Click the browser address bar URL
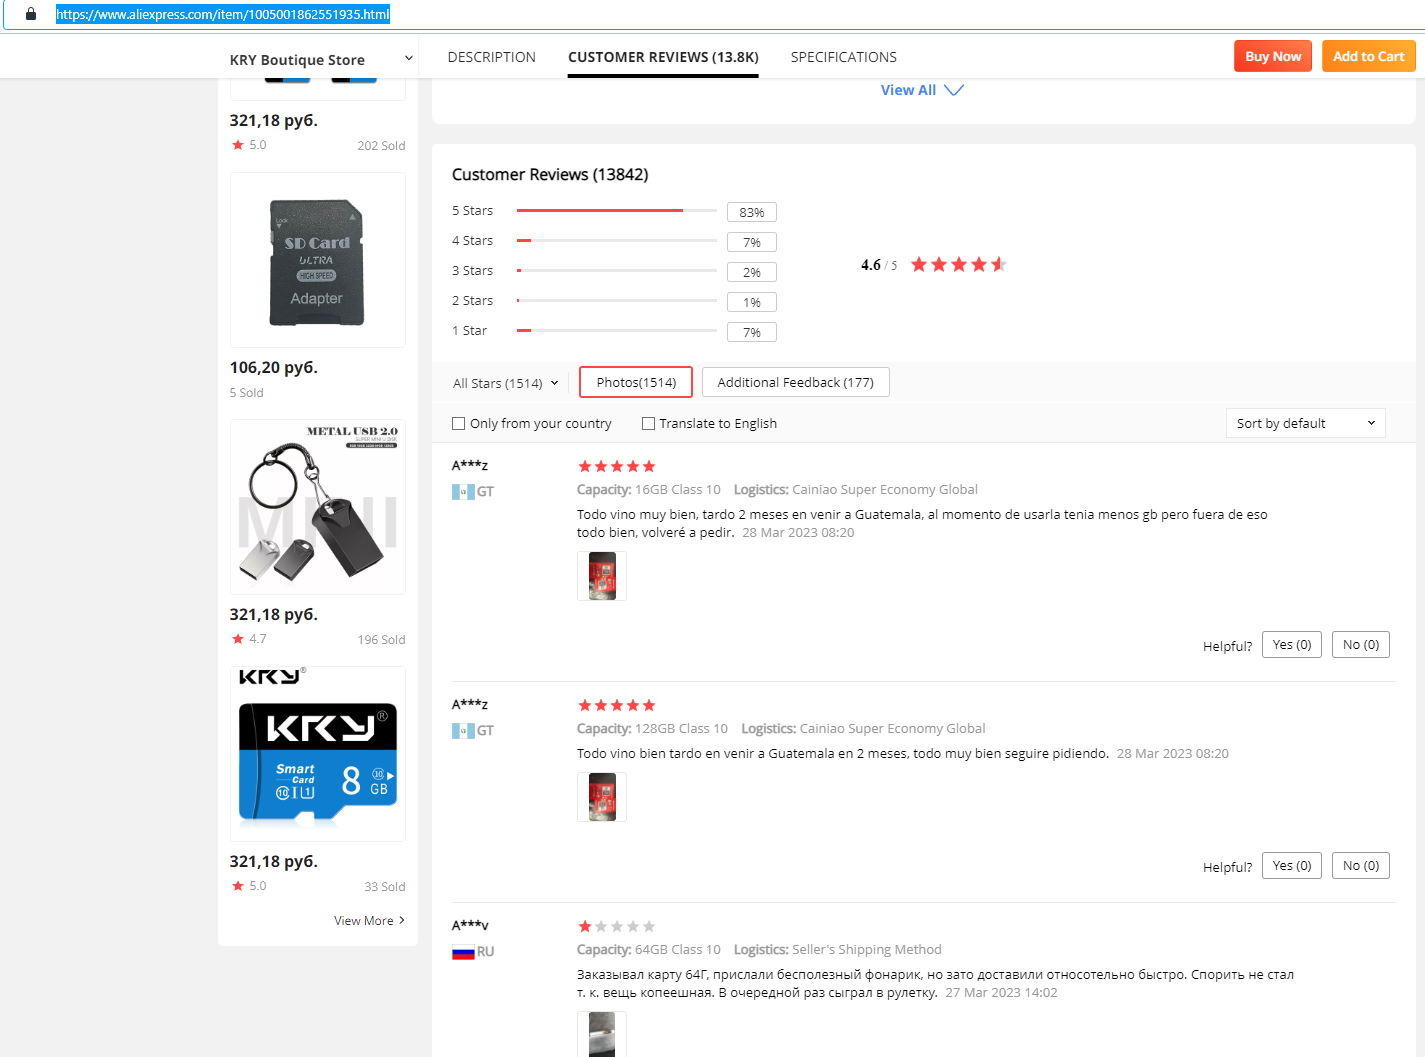The image size is (1425, 1057). coord(223,14)
